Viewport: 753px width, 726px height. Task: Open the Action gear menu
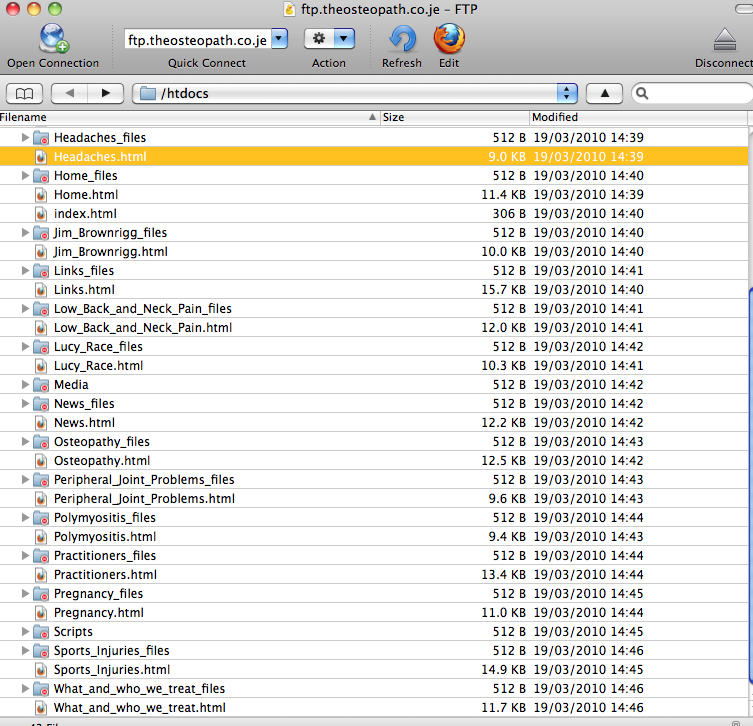click(x=329, y=38)
